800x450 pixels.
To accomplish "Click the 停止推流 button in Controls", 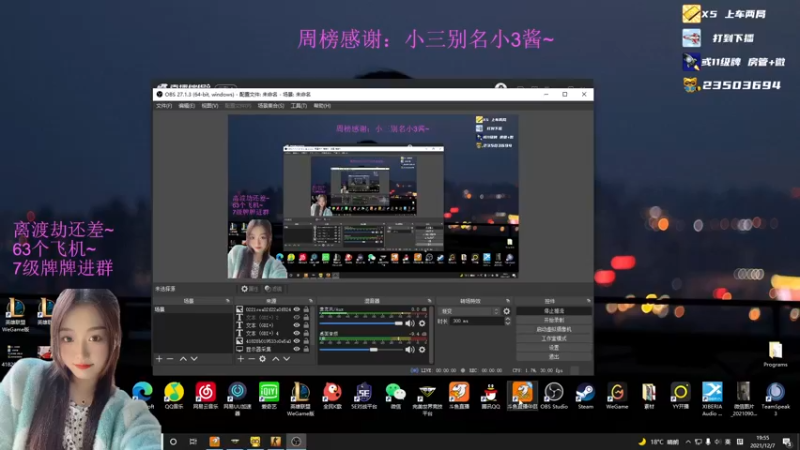I will (x=554, y=311).
